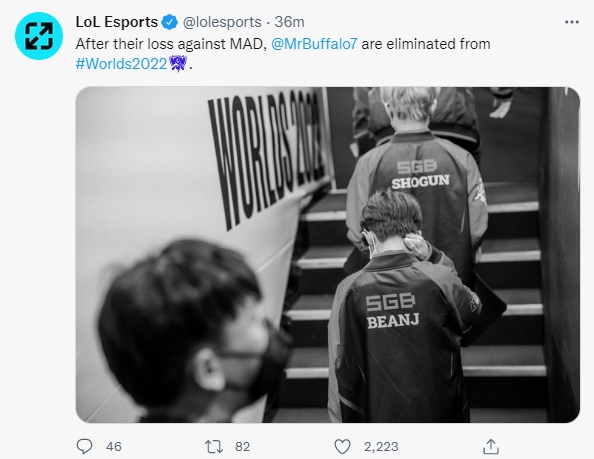Visit the @MrBuffalo7 mention
594x459 pixels.
[x=314, y=44]
